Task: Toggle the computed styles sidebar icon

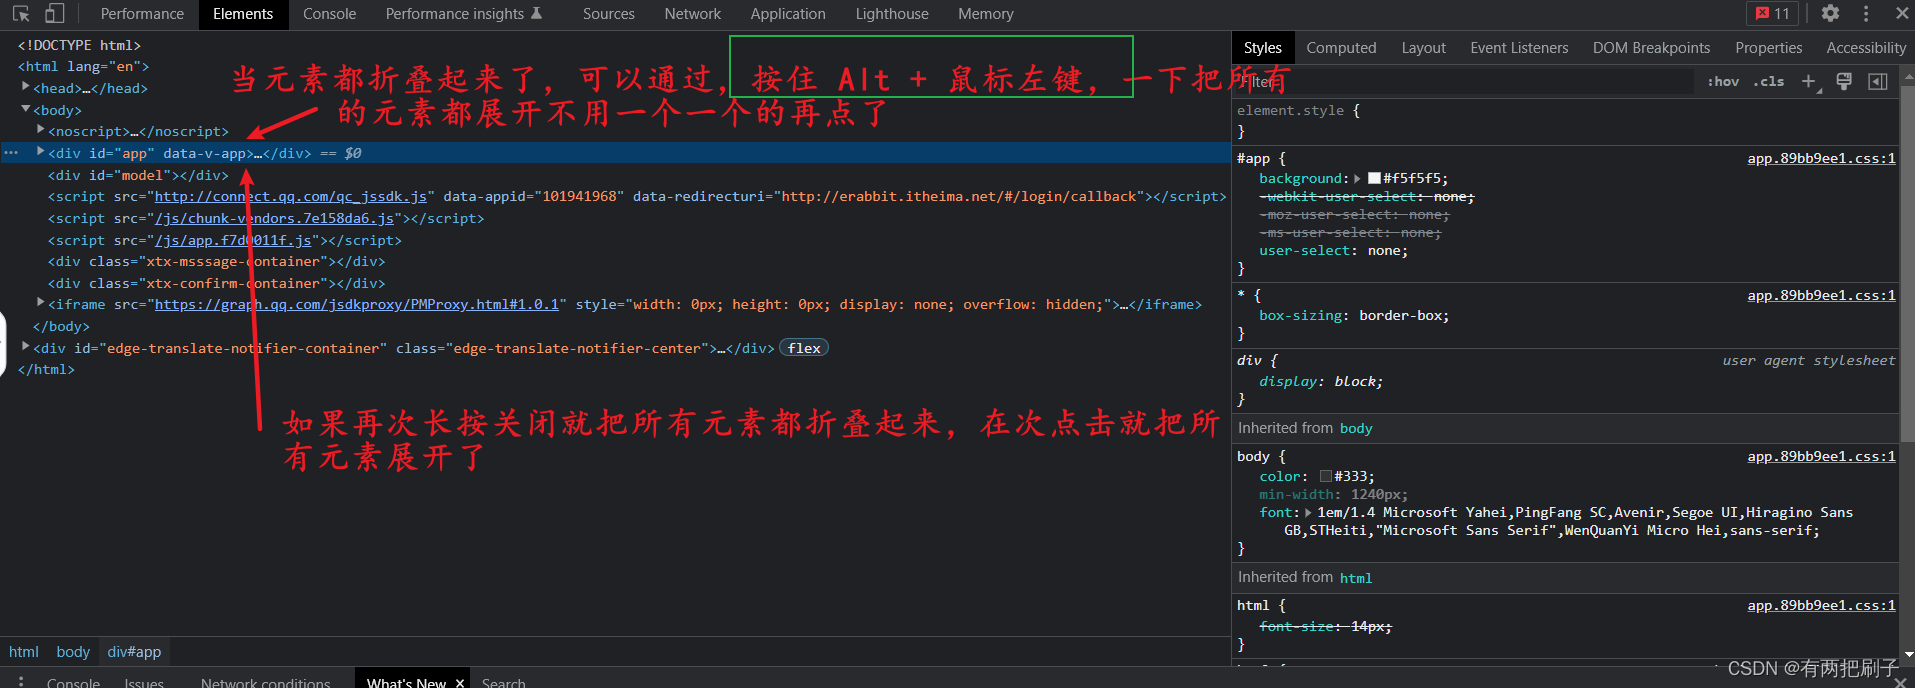Action: (x=1878, y=81)
